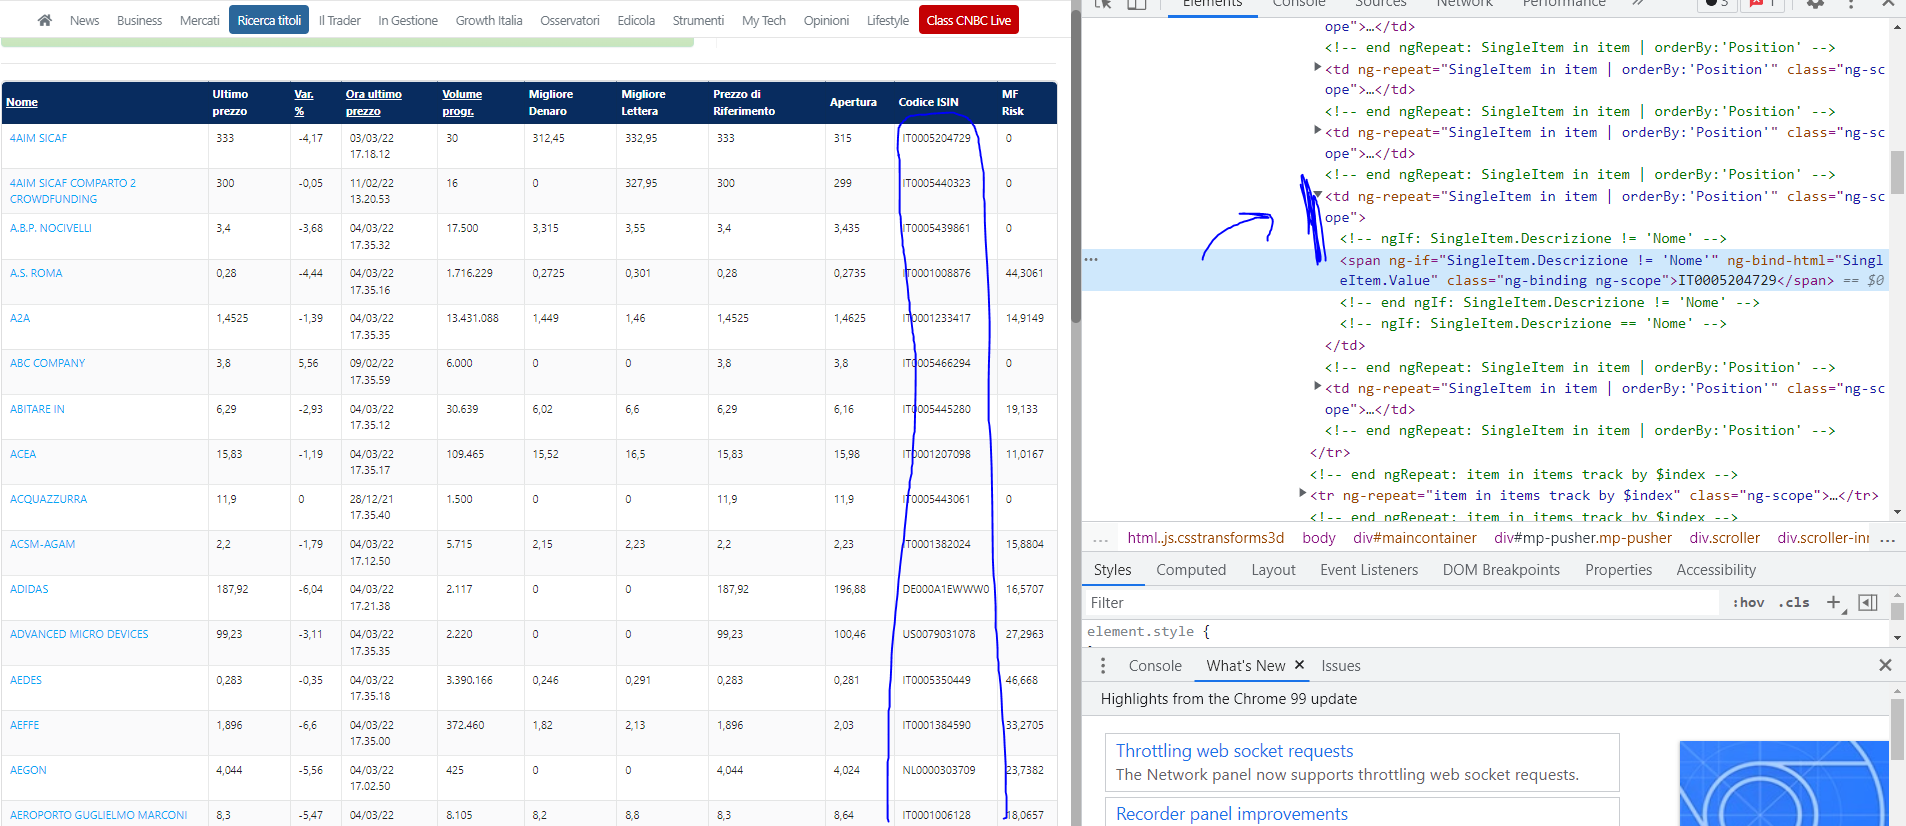Add a new style rule with plus icon
This screenshot has height=826, width=1906.
(x=1834, y=602)
